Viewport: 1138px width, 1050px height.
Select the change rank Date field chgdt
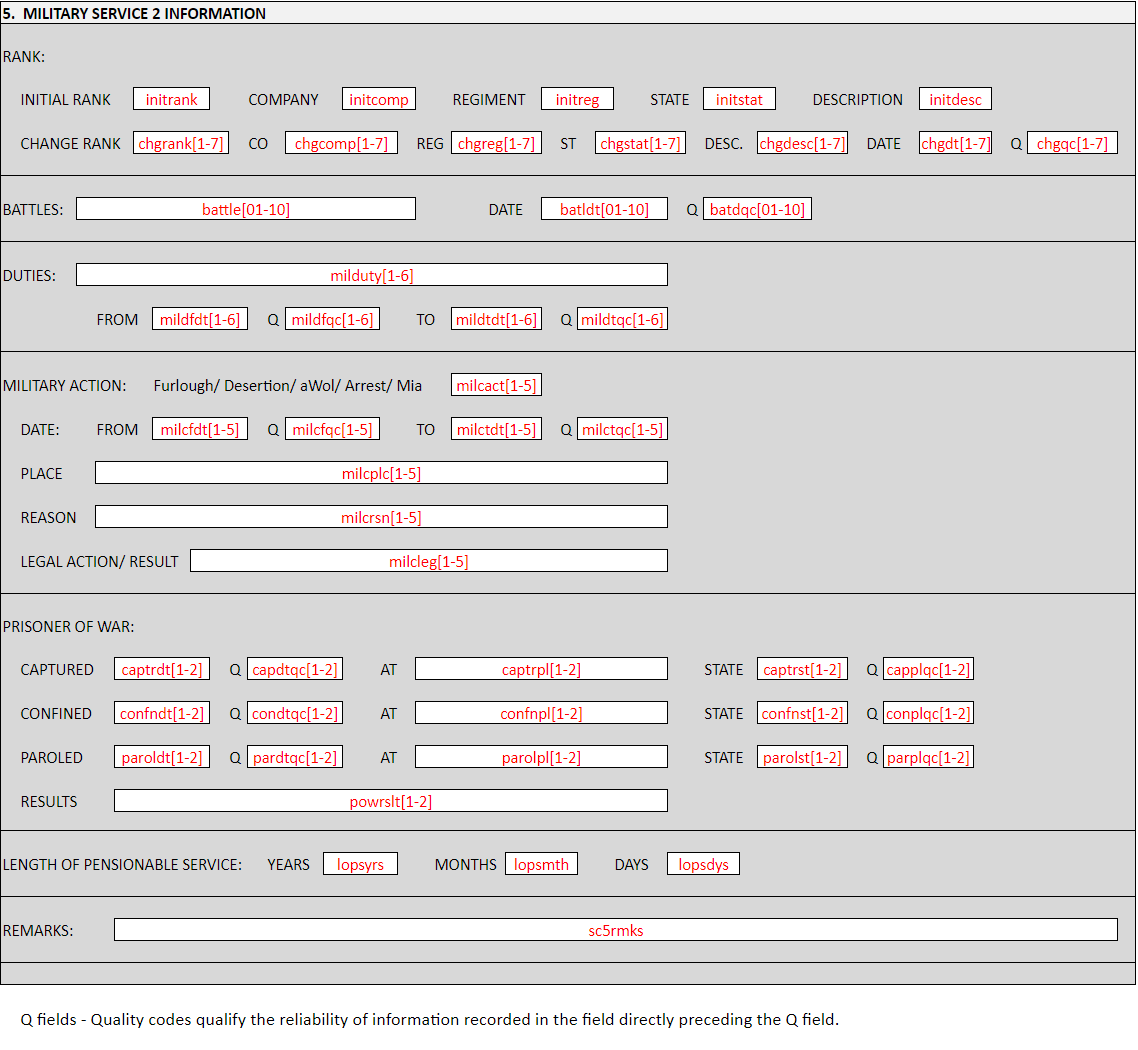click(955, 143)
